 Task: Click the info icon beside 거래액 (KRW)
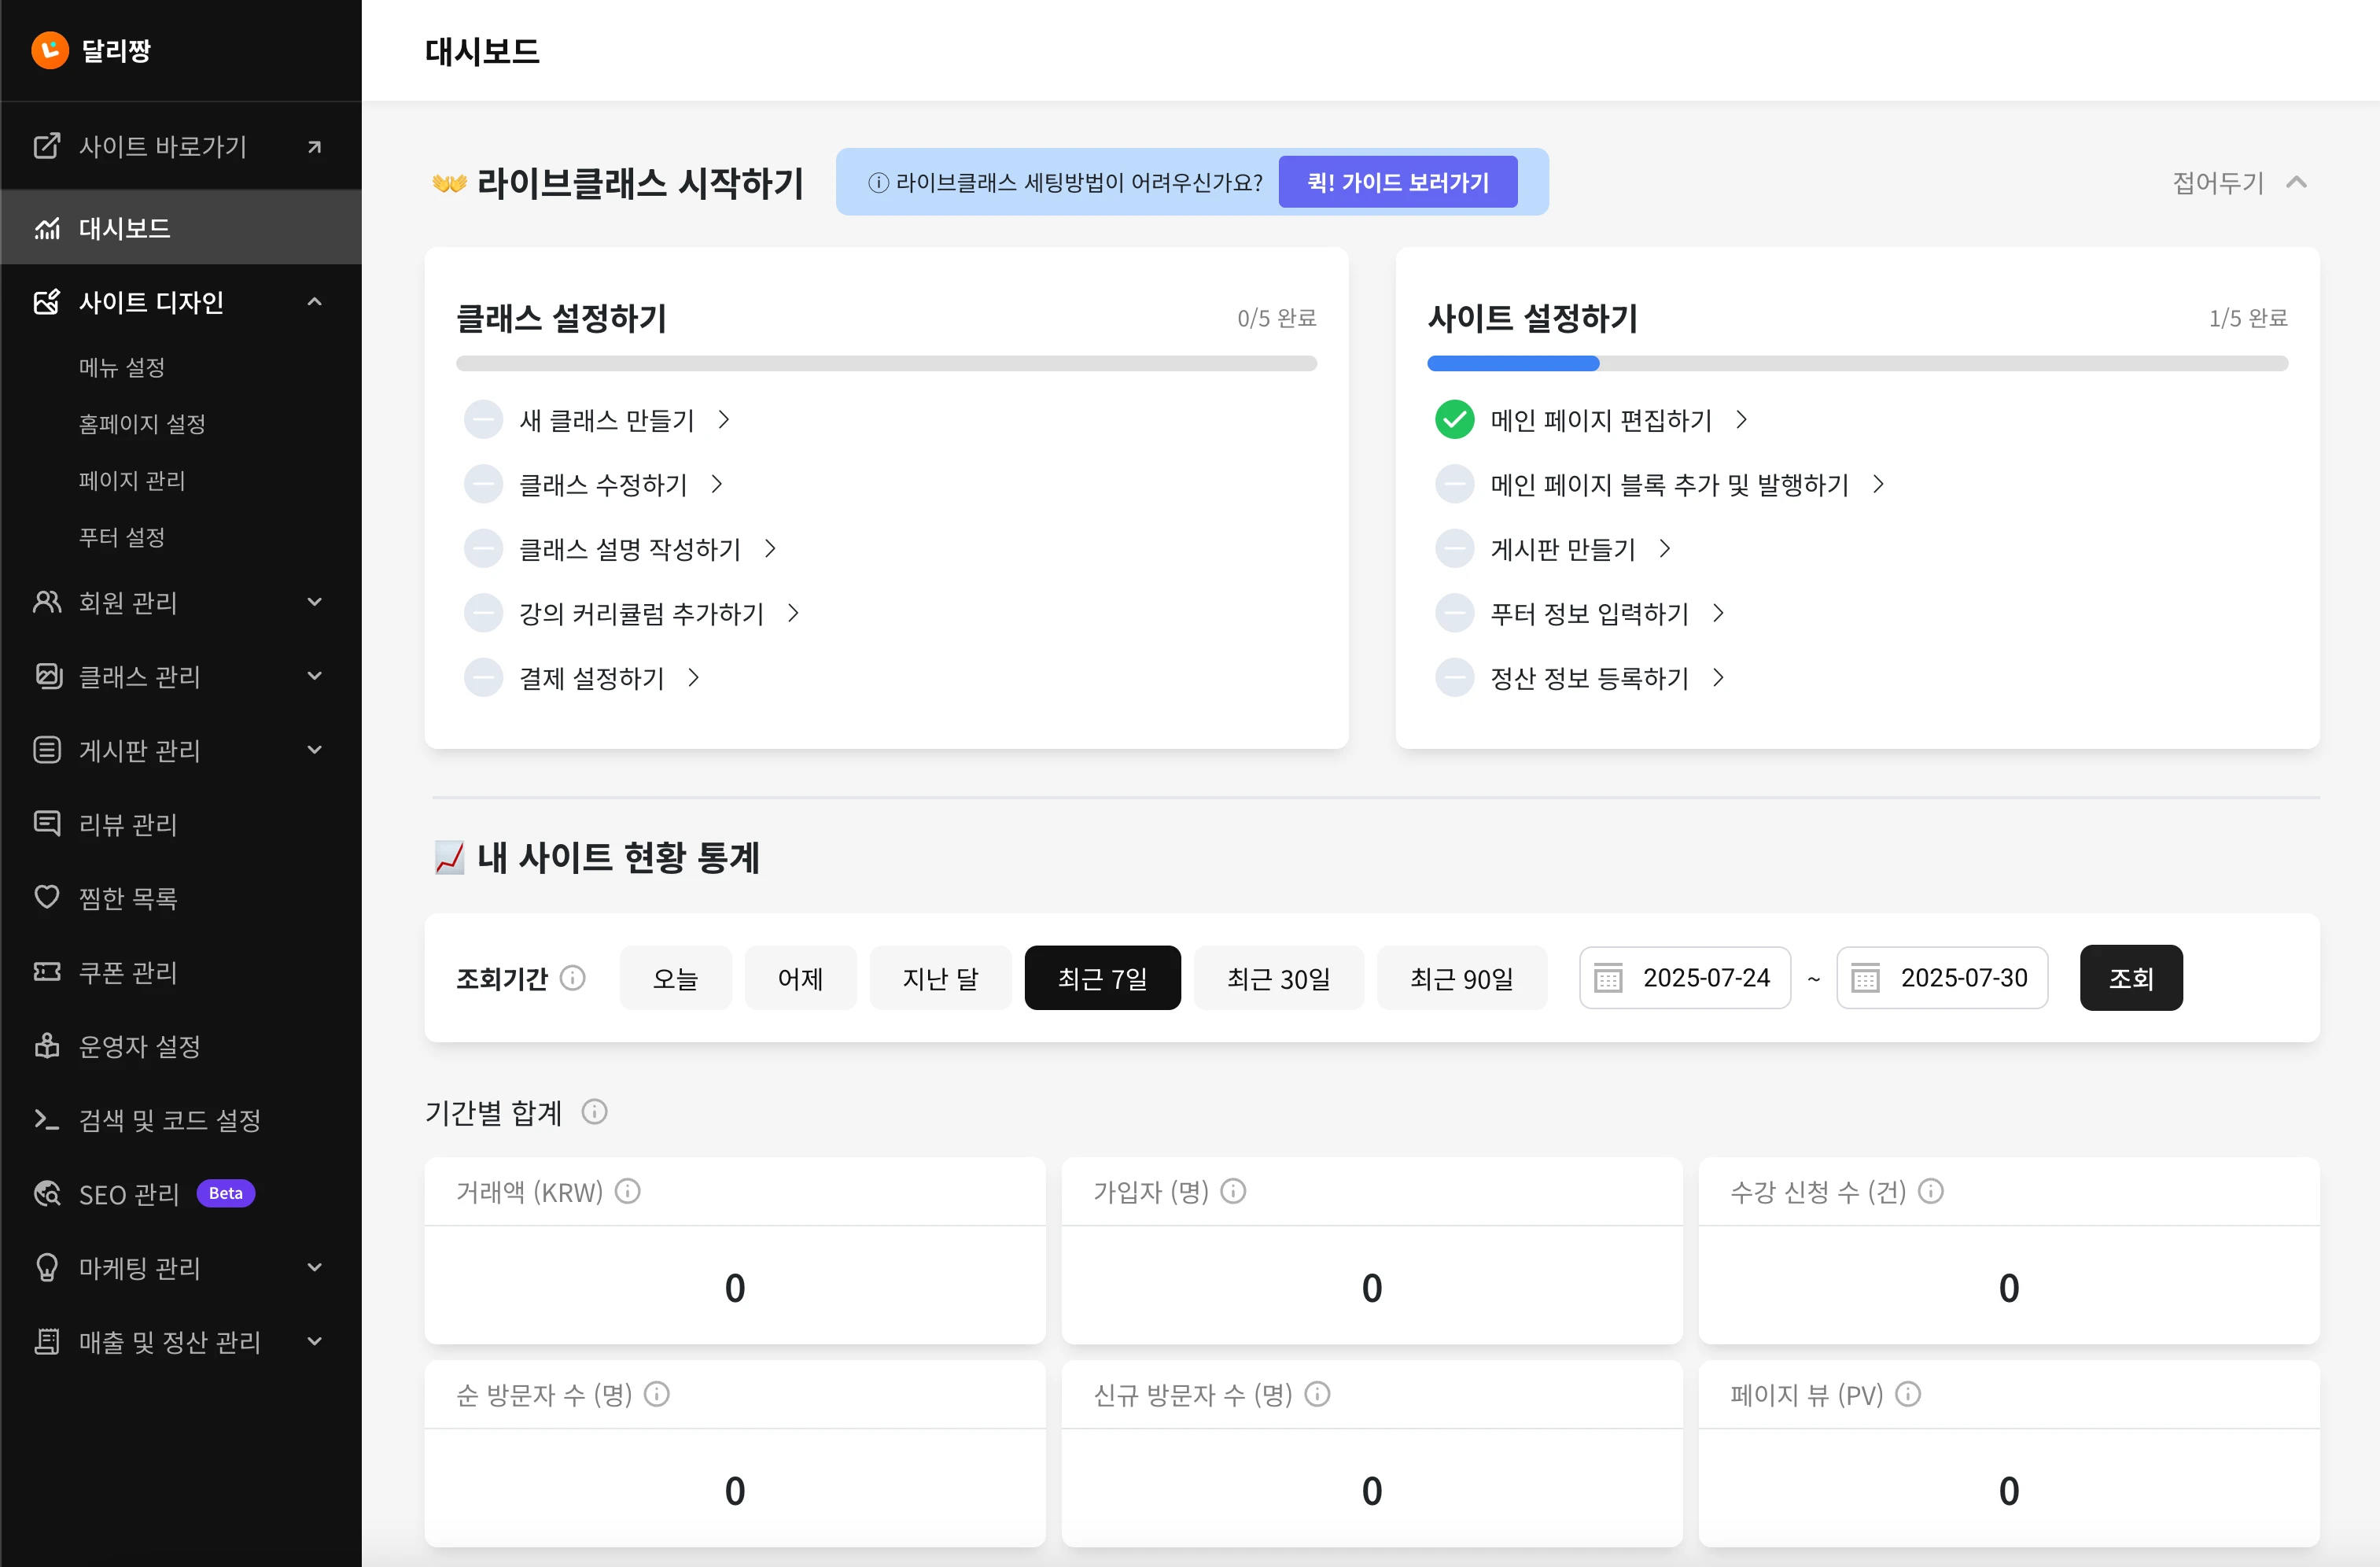click(627, 1191)
